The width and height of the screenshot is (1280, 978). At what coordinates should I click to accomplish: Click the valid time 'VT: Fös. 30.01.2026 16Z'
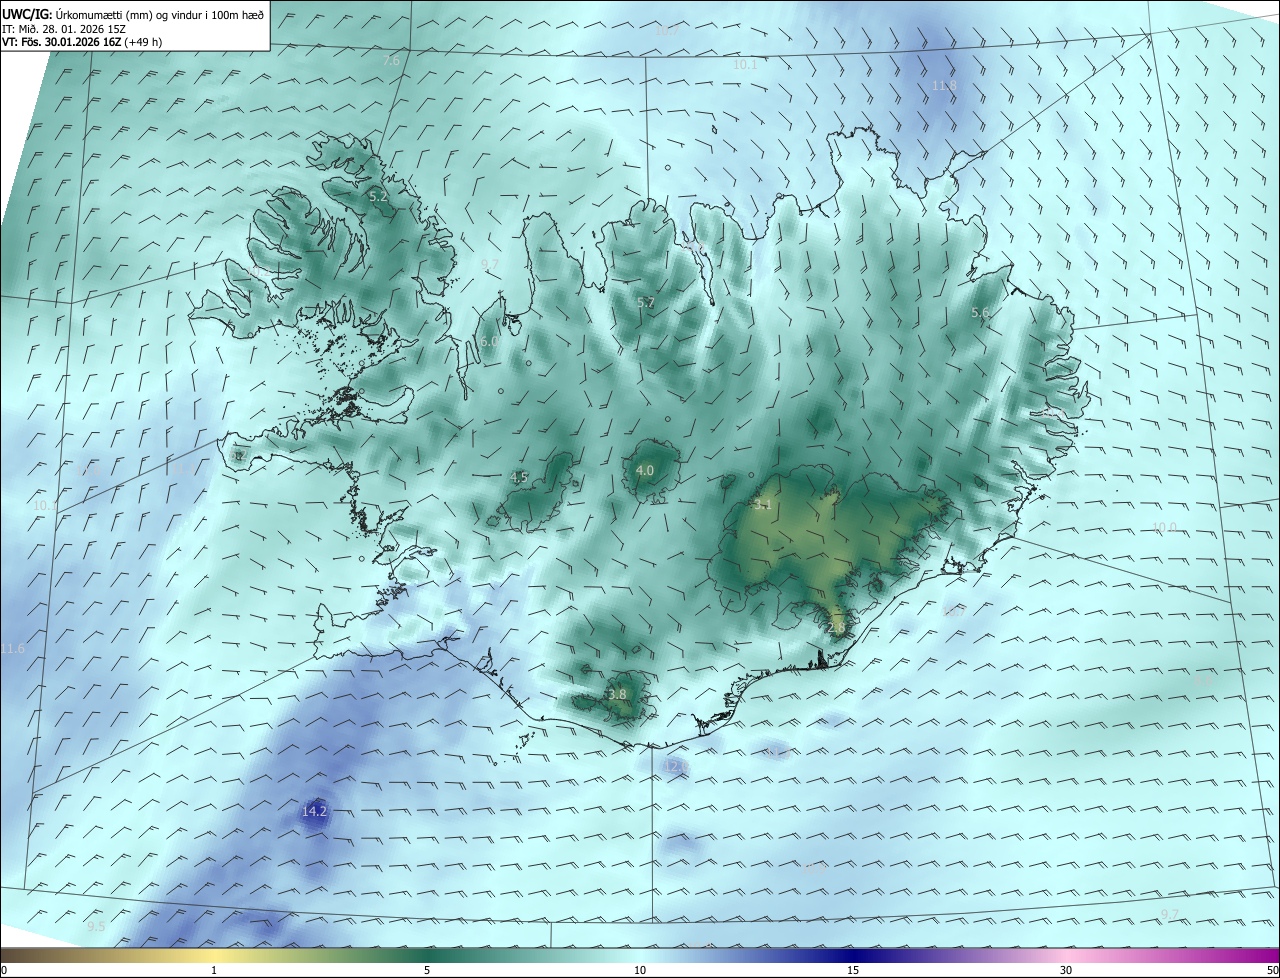64,42
